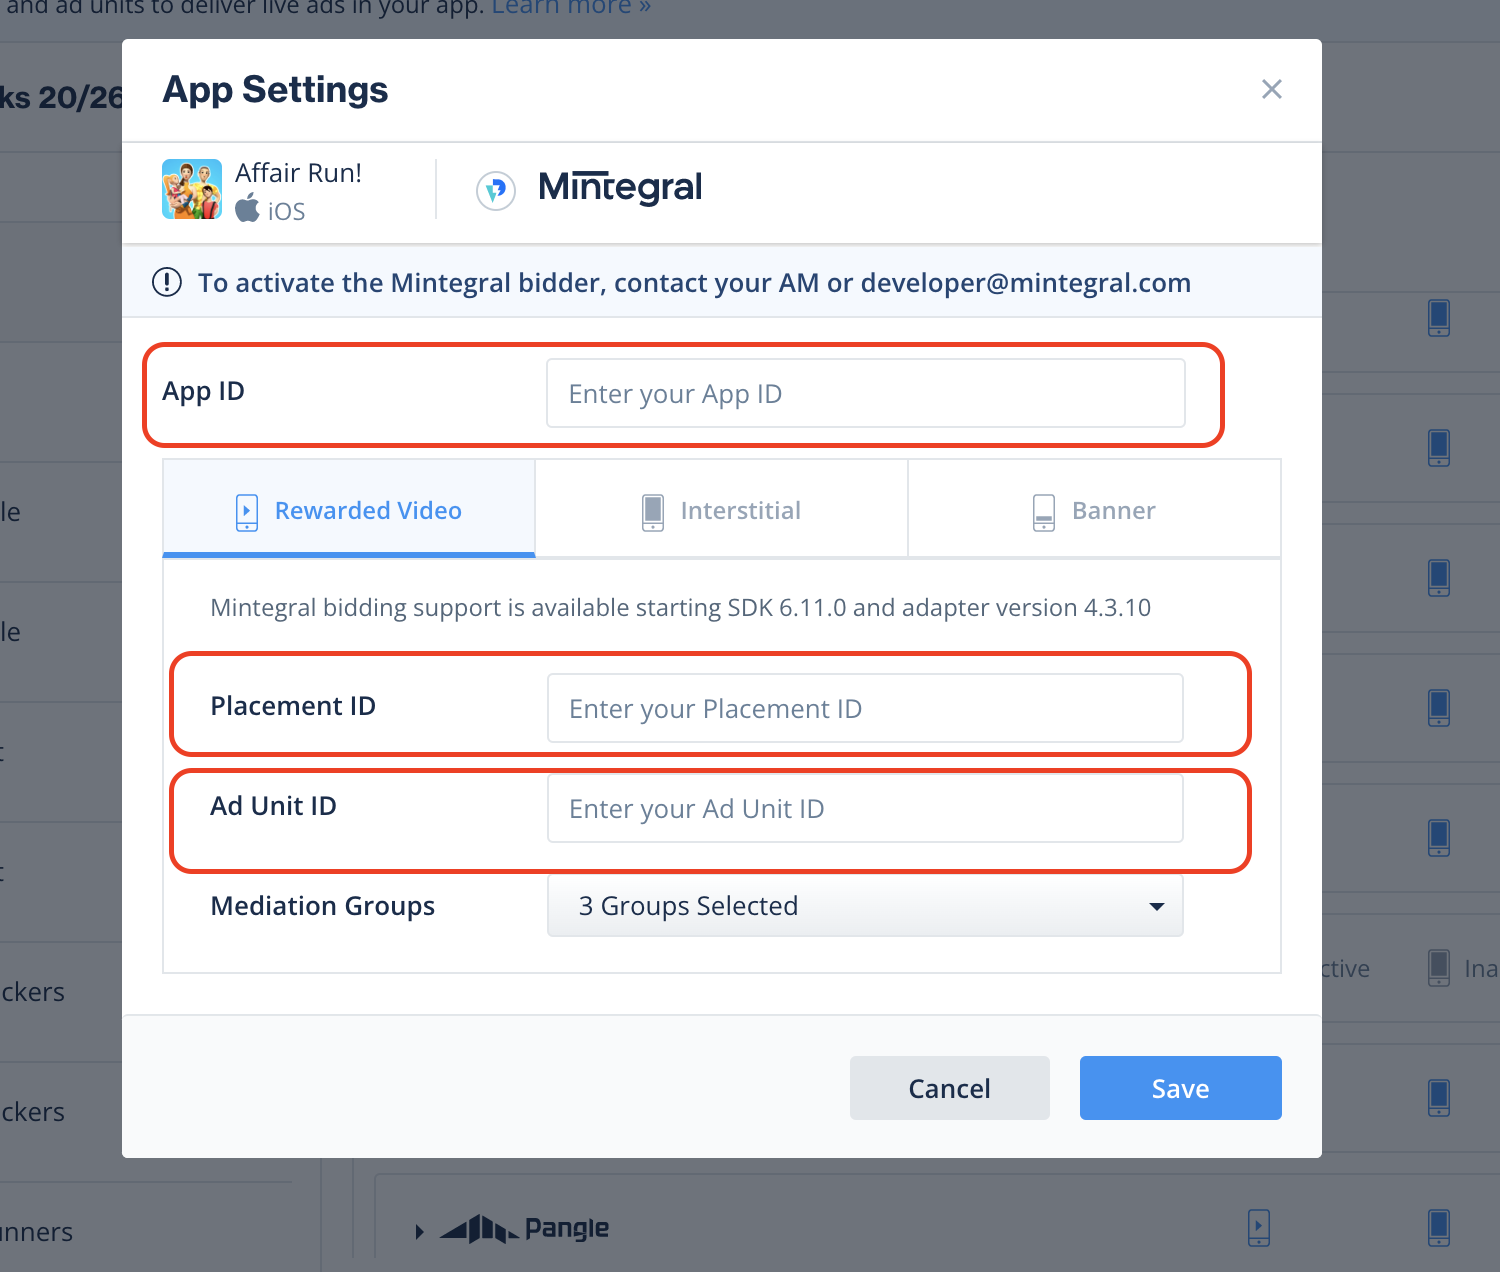Click the interstitial phone icon in Pangle row
The image size is (1500, 1272).
pos(1439,1227)
